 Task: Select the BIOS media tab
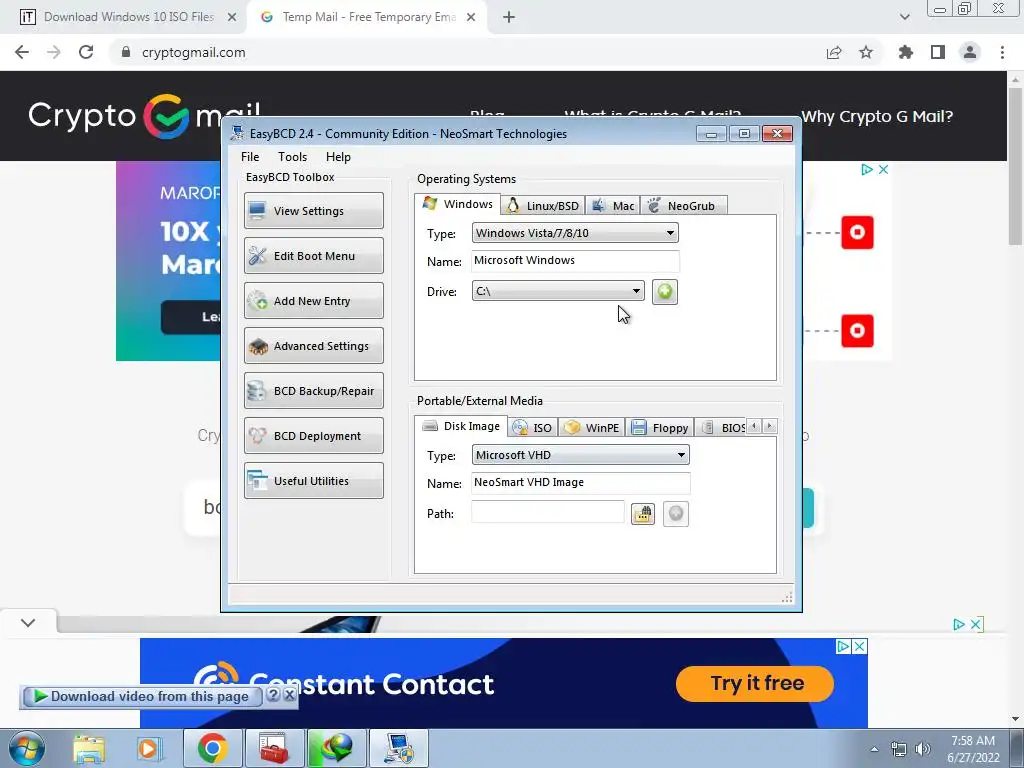click(x=721, y=428)
